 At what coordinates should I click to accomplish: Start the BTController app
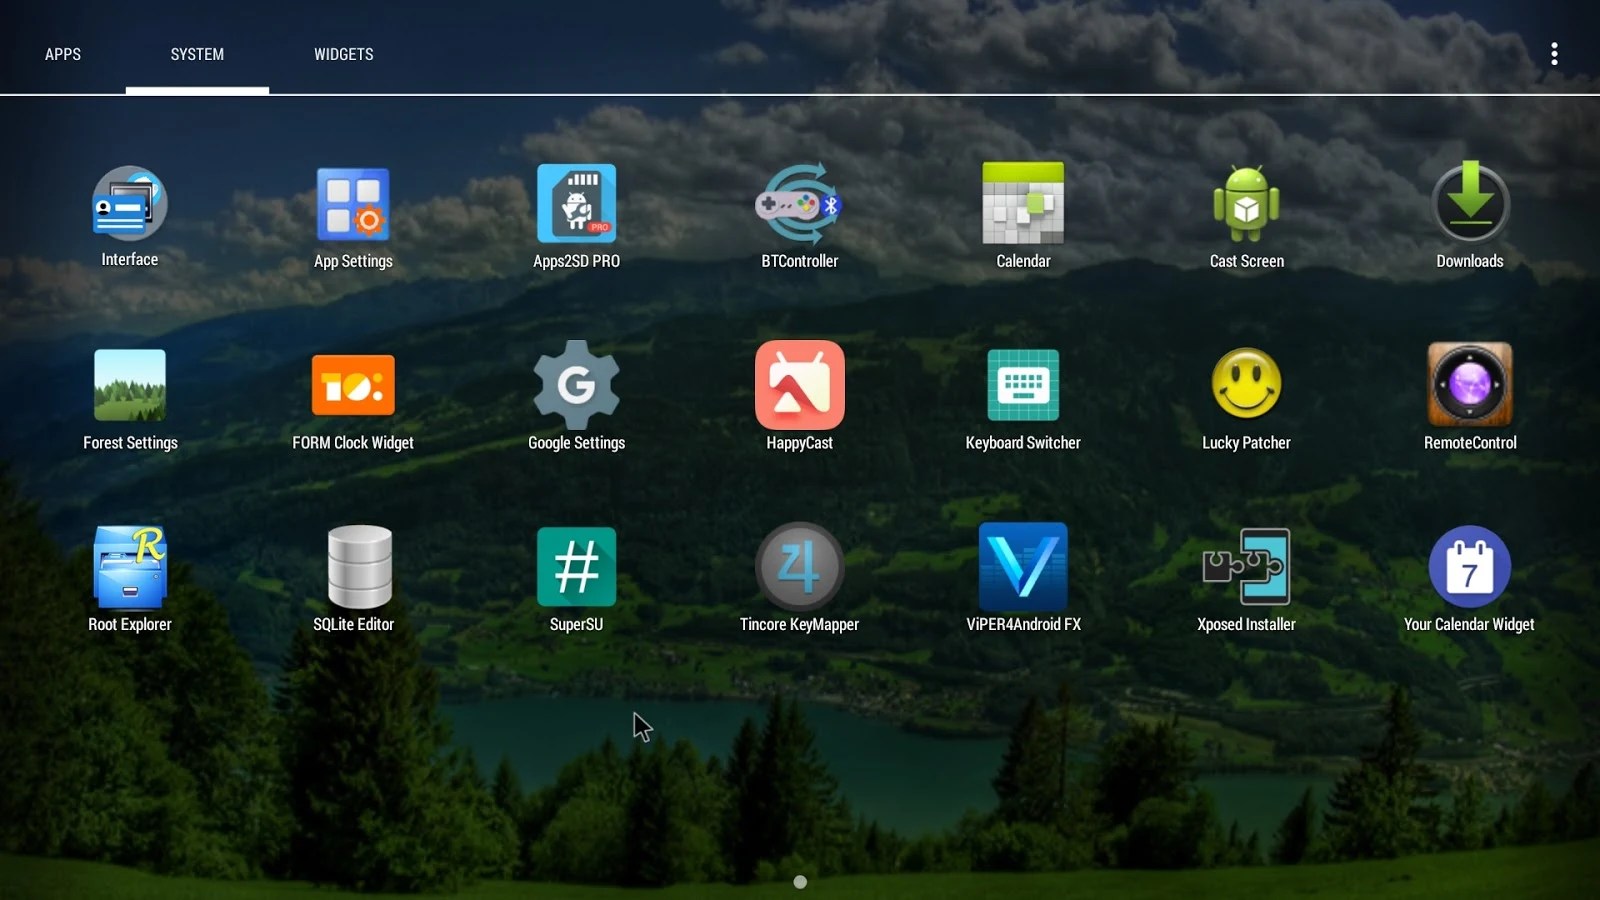800,204
